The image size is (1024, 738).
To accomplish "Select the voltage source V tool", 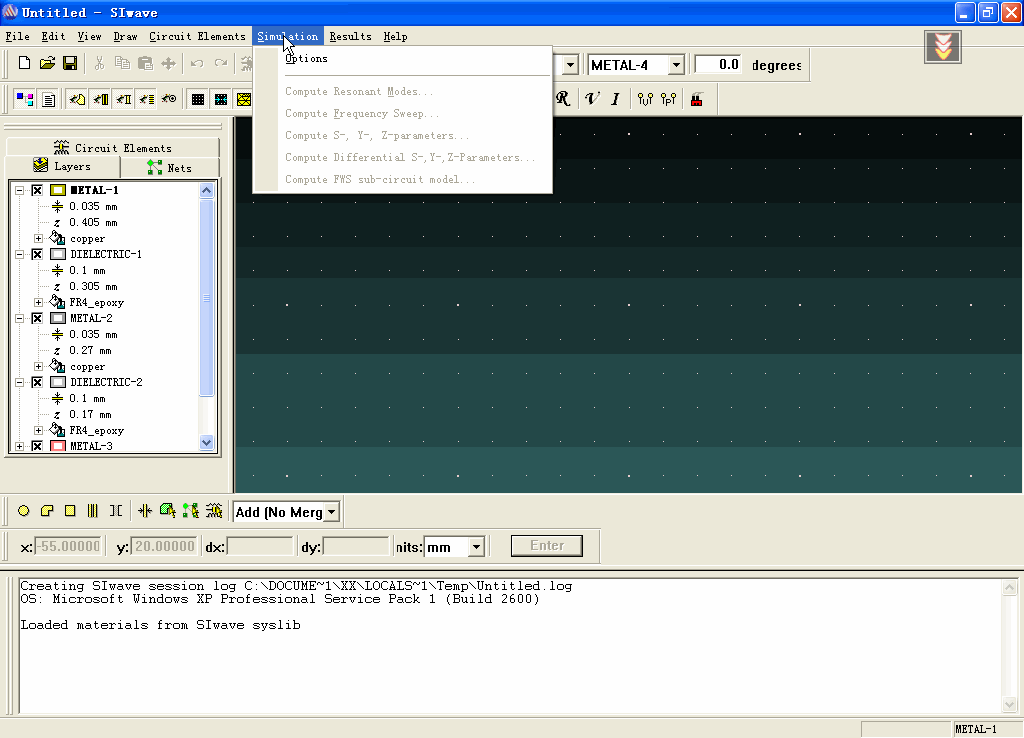I will pos(592,99).
